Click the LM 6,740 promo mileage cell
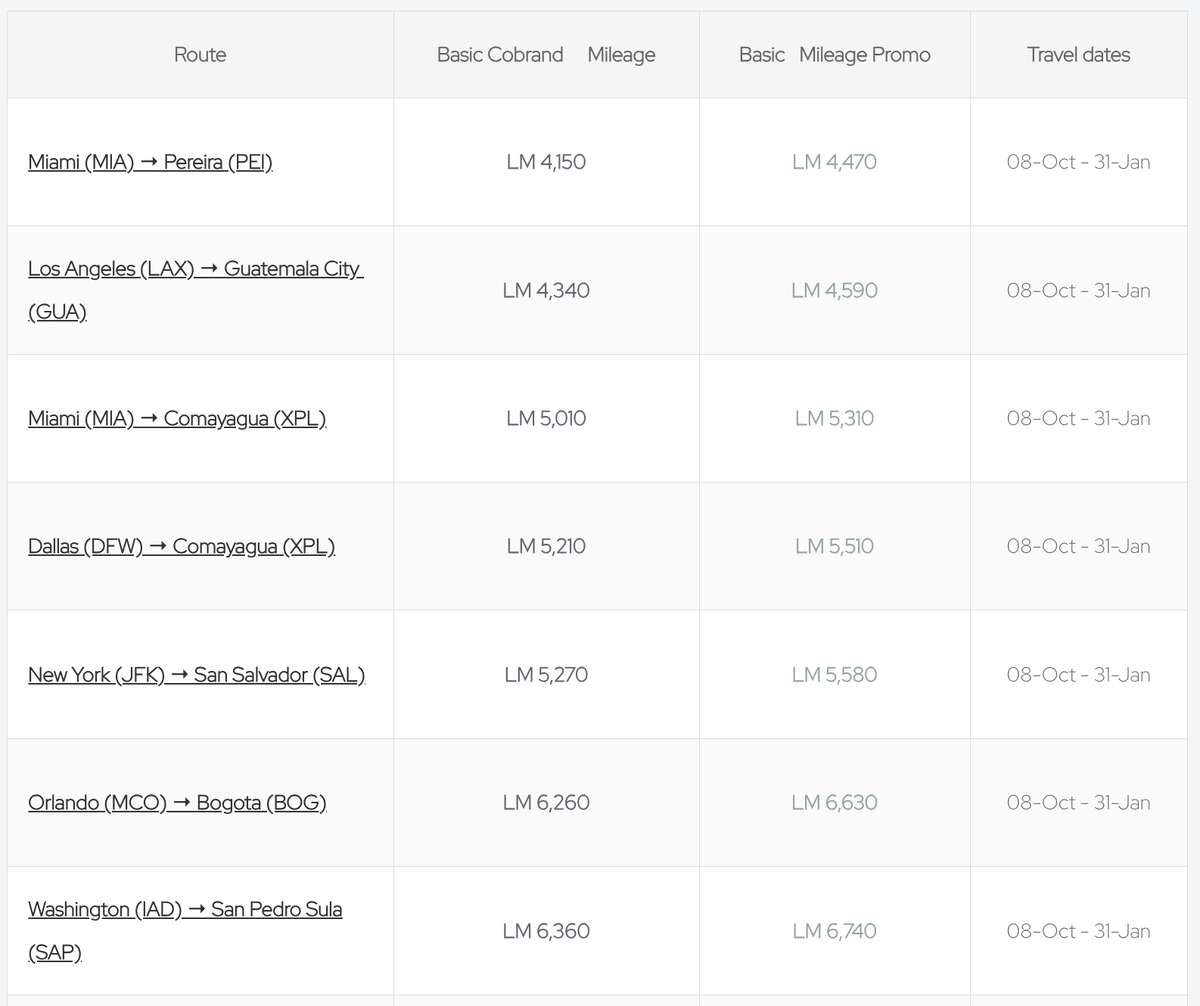 834,931
